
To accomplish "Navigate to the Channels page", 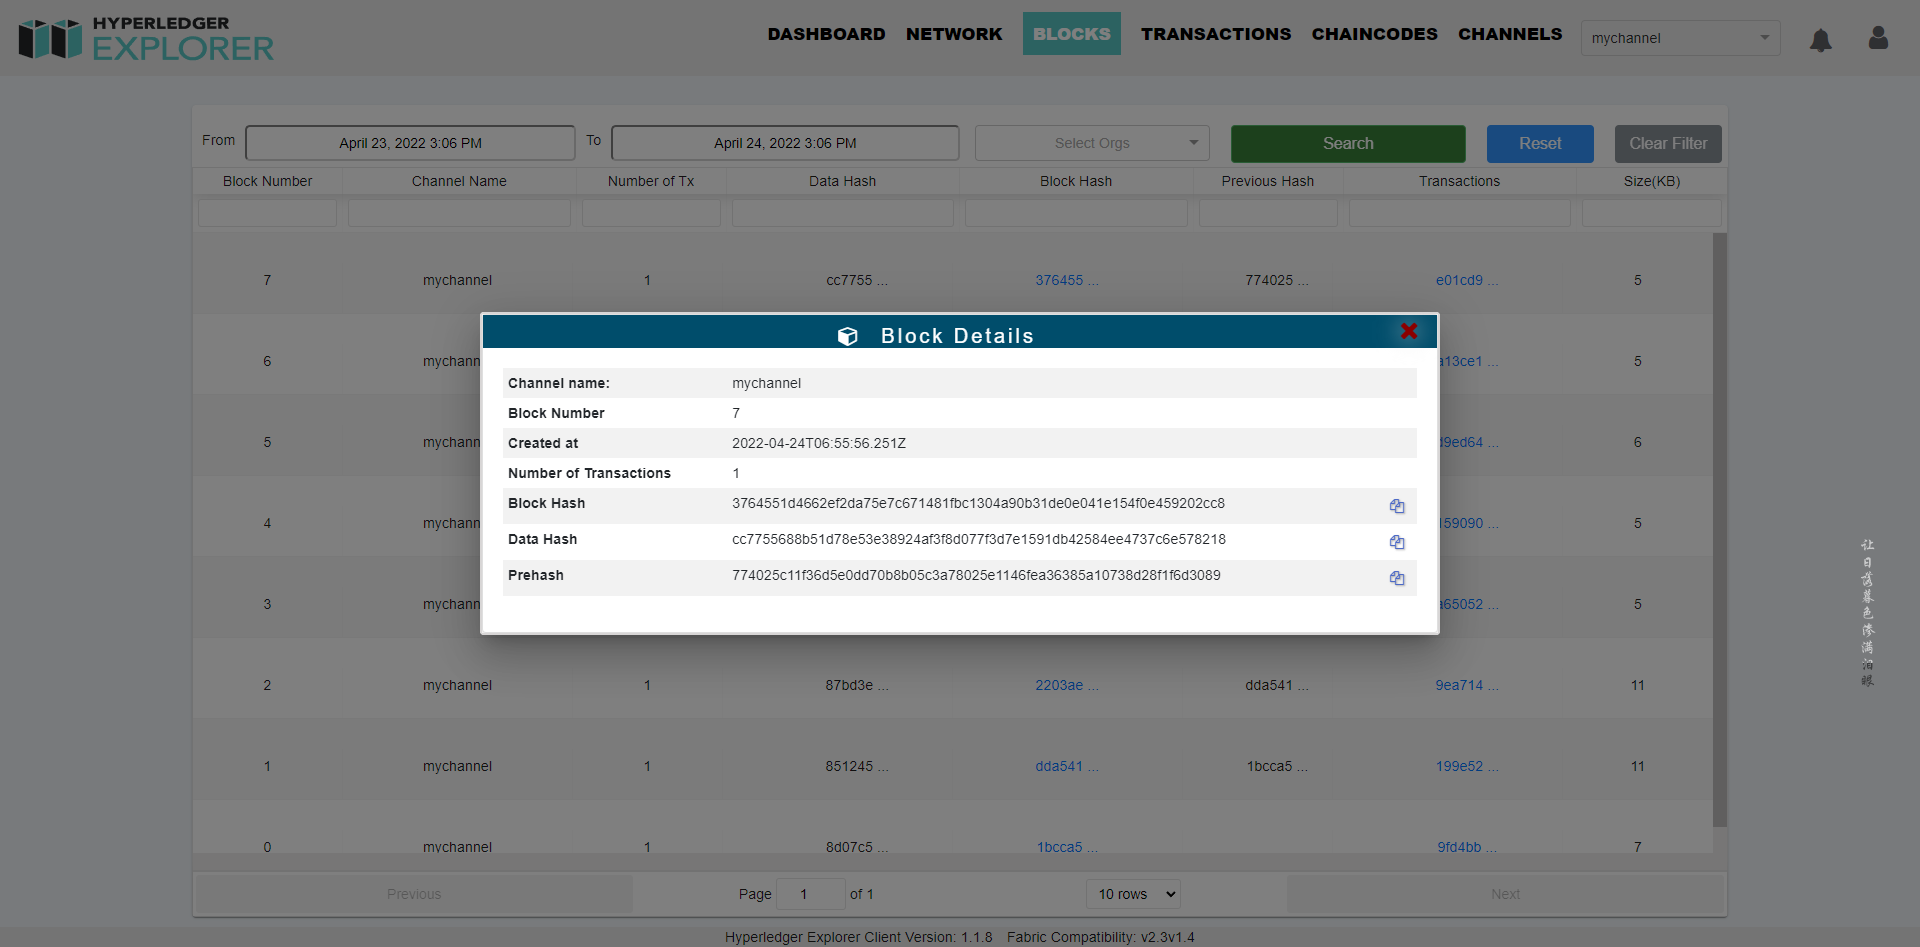I will [x=1510, y=34].
